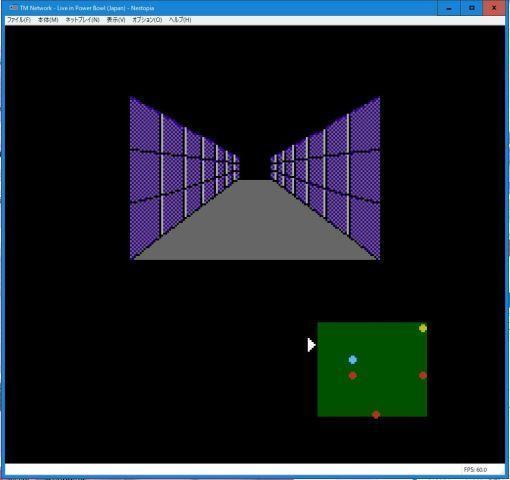Click the red dot on minimap's right edge
510x480 pixels.
tap(423, 376)
